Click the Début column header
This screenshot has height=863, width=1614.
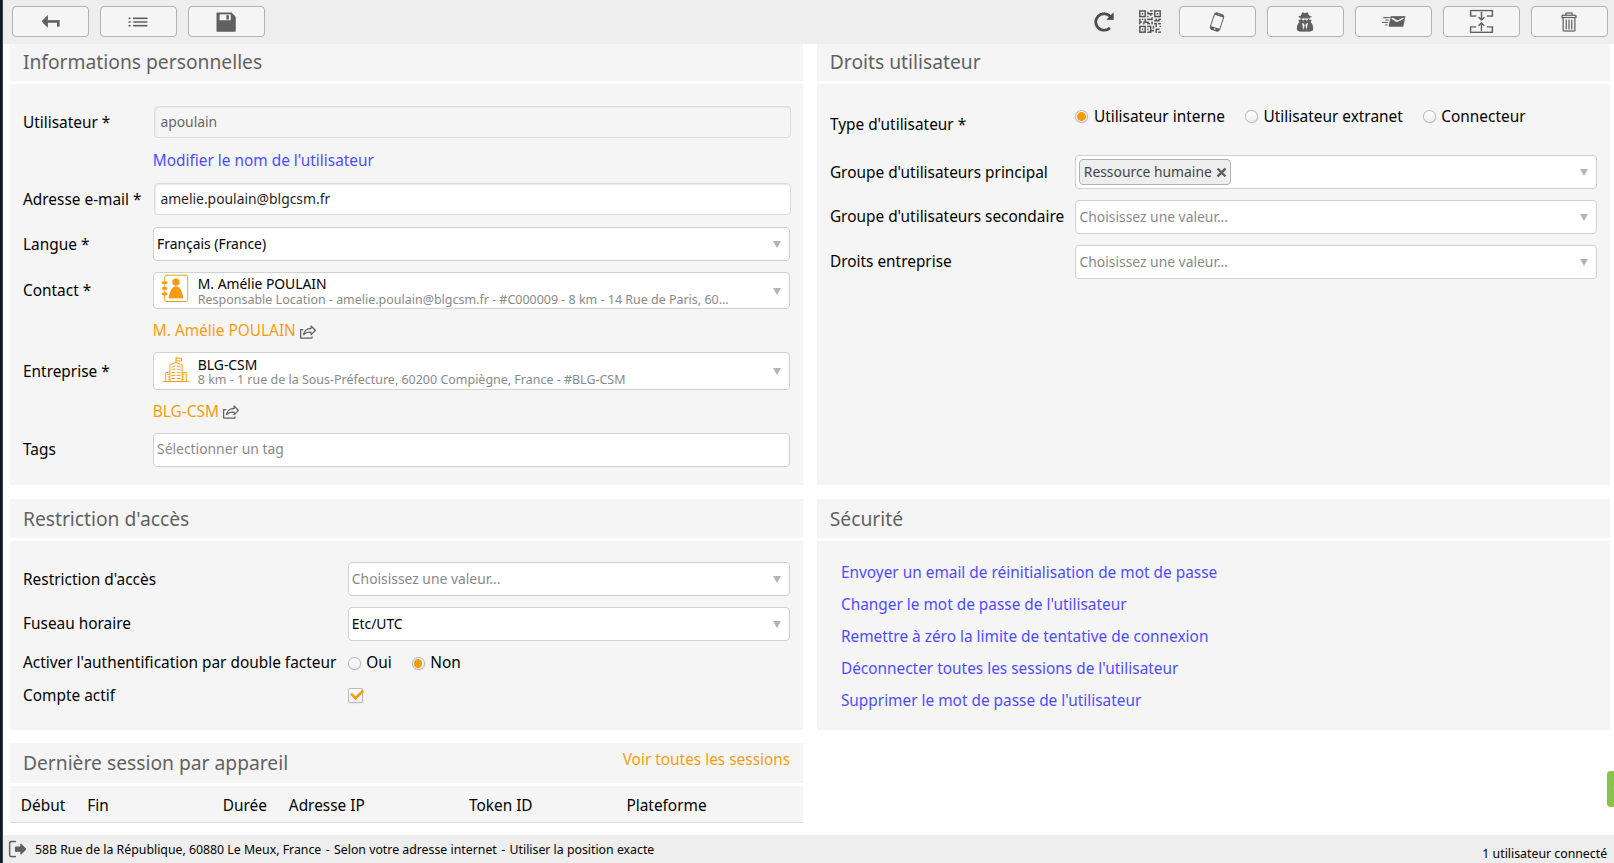pos(43,805)
